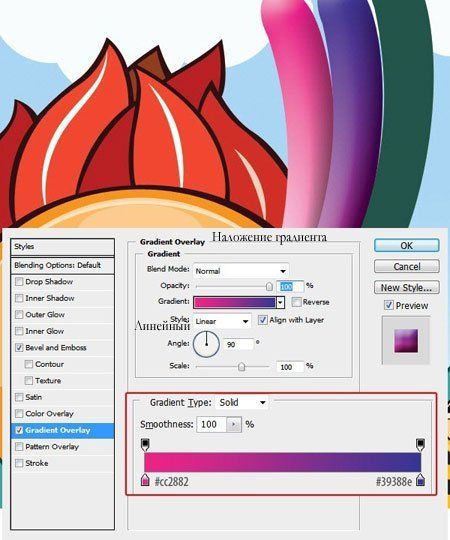Enable the Outer Glow checkbox
Image resolution: width=450 pixels, height=540 pixels.
click(19, 315)
